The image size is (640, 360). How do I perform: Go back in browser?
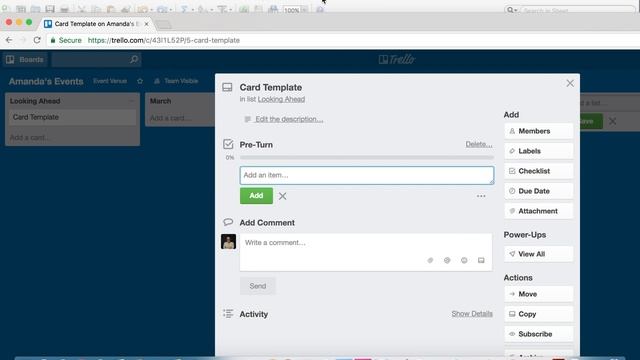pyautogui.click(x=9, y=40)
